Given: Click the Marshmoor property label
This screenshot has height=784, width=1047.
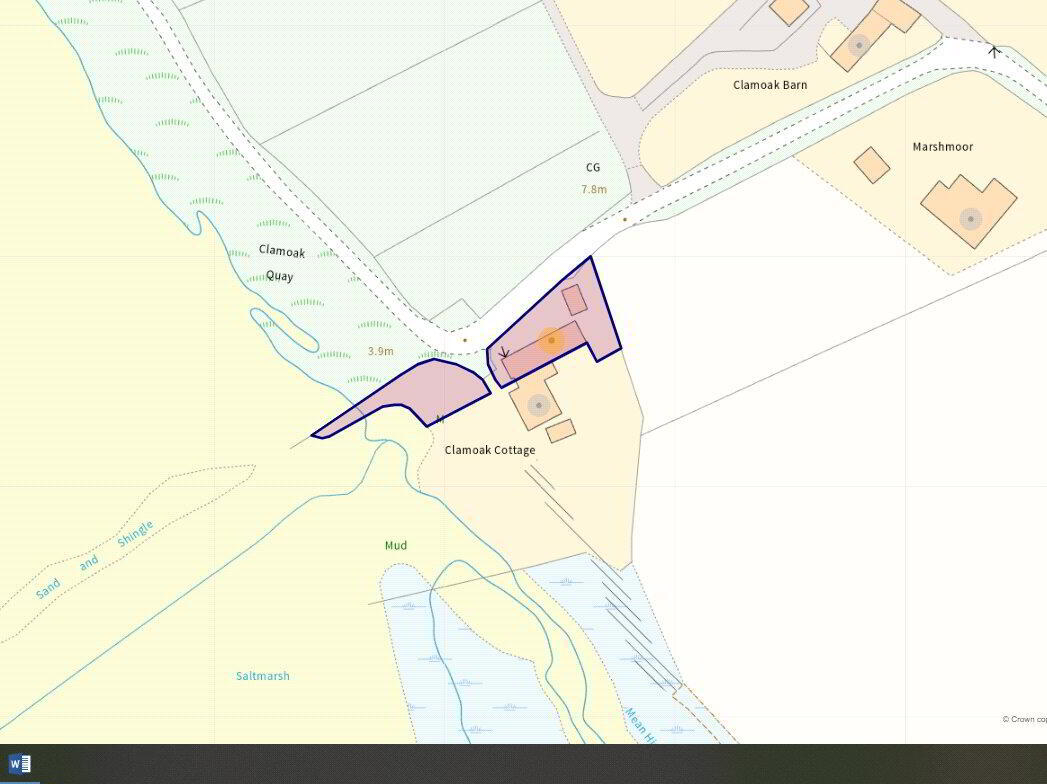Looking at the screenshot, I should pyautogui.click(x=942, y=146).
